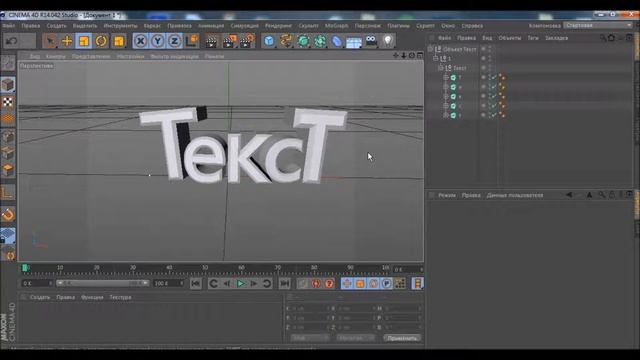Image resolution: width=640 pixels, height=360 pixels.
Task: Open the Текстура menu in material manager
Action: point(120,297)
